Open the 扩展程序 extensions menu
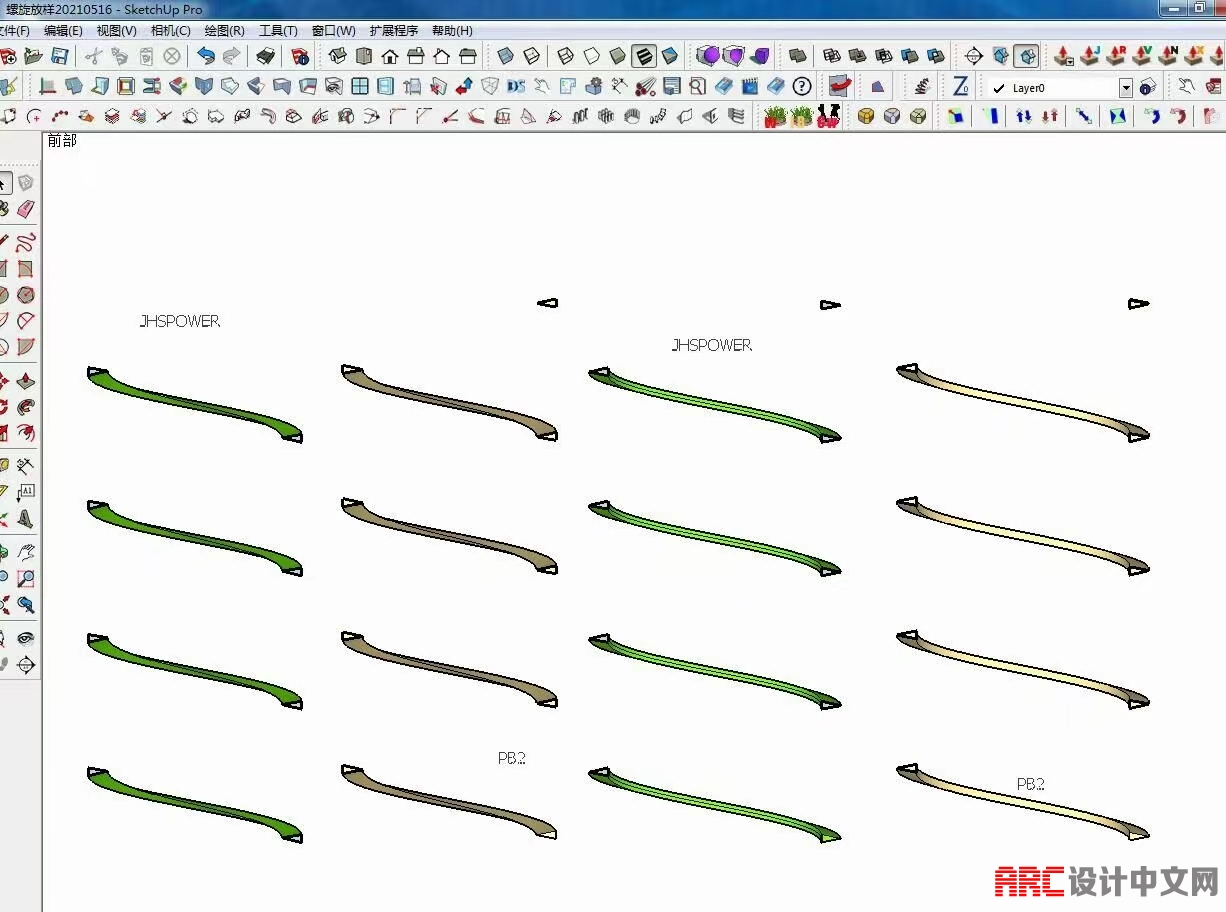 tap(393, 31)
